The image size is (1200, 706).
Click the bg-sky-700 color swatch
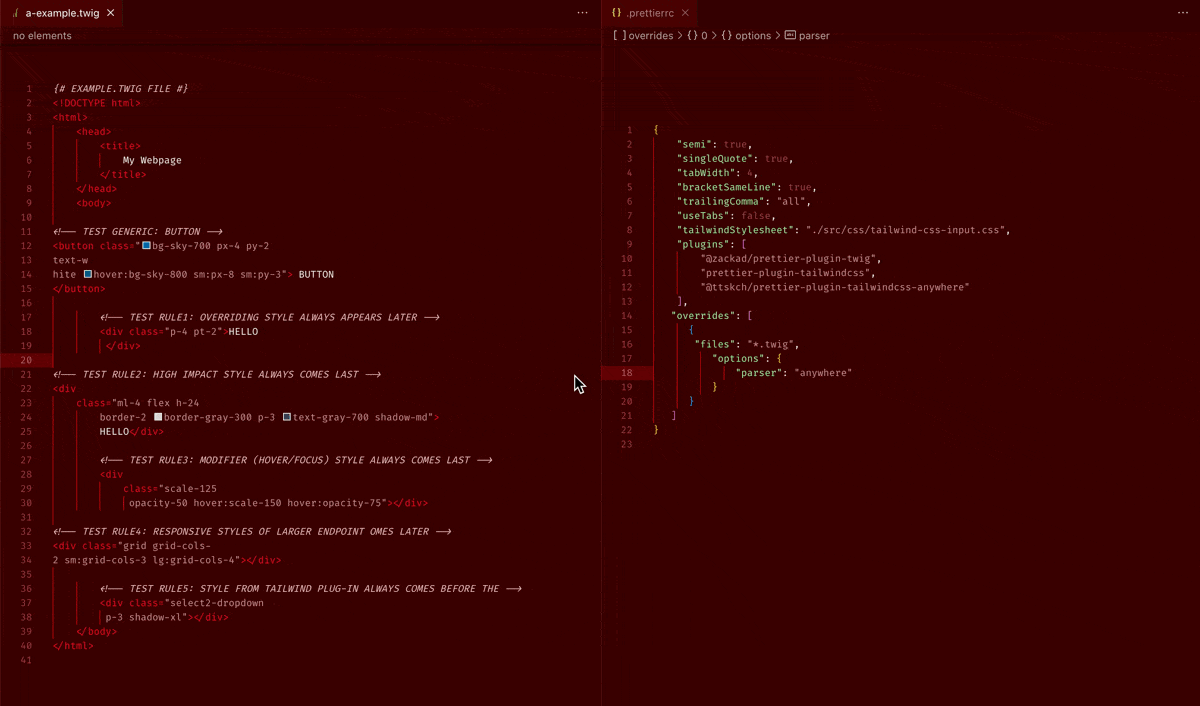pos(146,246)
